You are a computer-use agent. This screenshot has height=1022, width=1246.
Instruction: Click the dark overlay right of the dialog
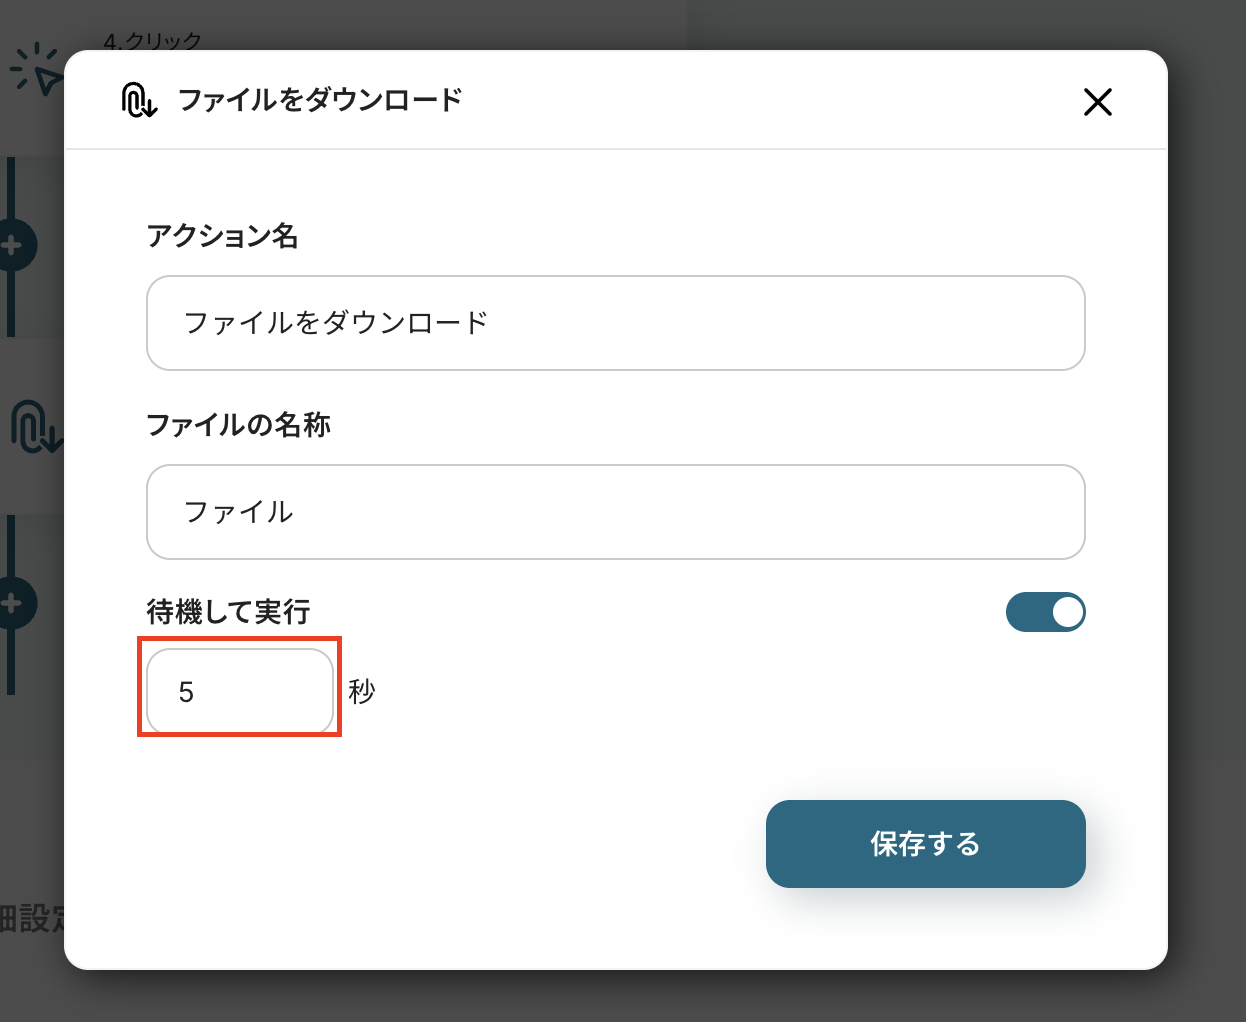pyautogui.click(x=1207, y=500)
